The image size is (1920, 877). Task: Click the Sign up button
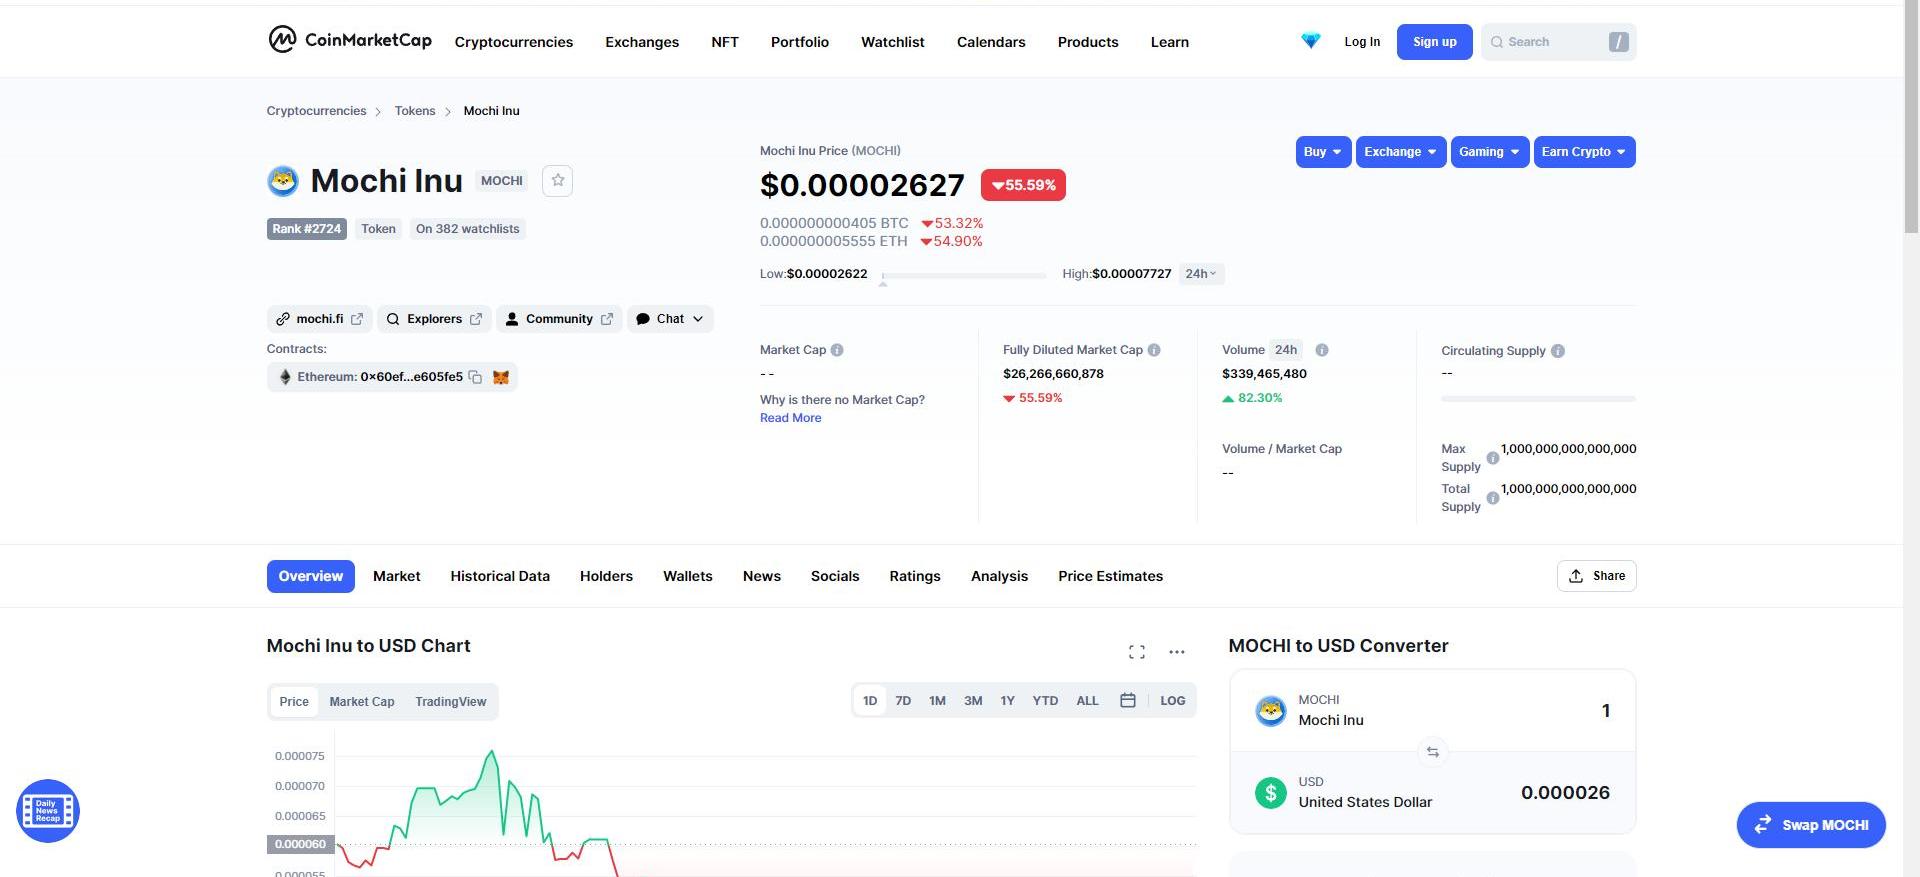coord(1434,42)
